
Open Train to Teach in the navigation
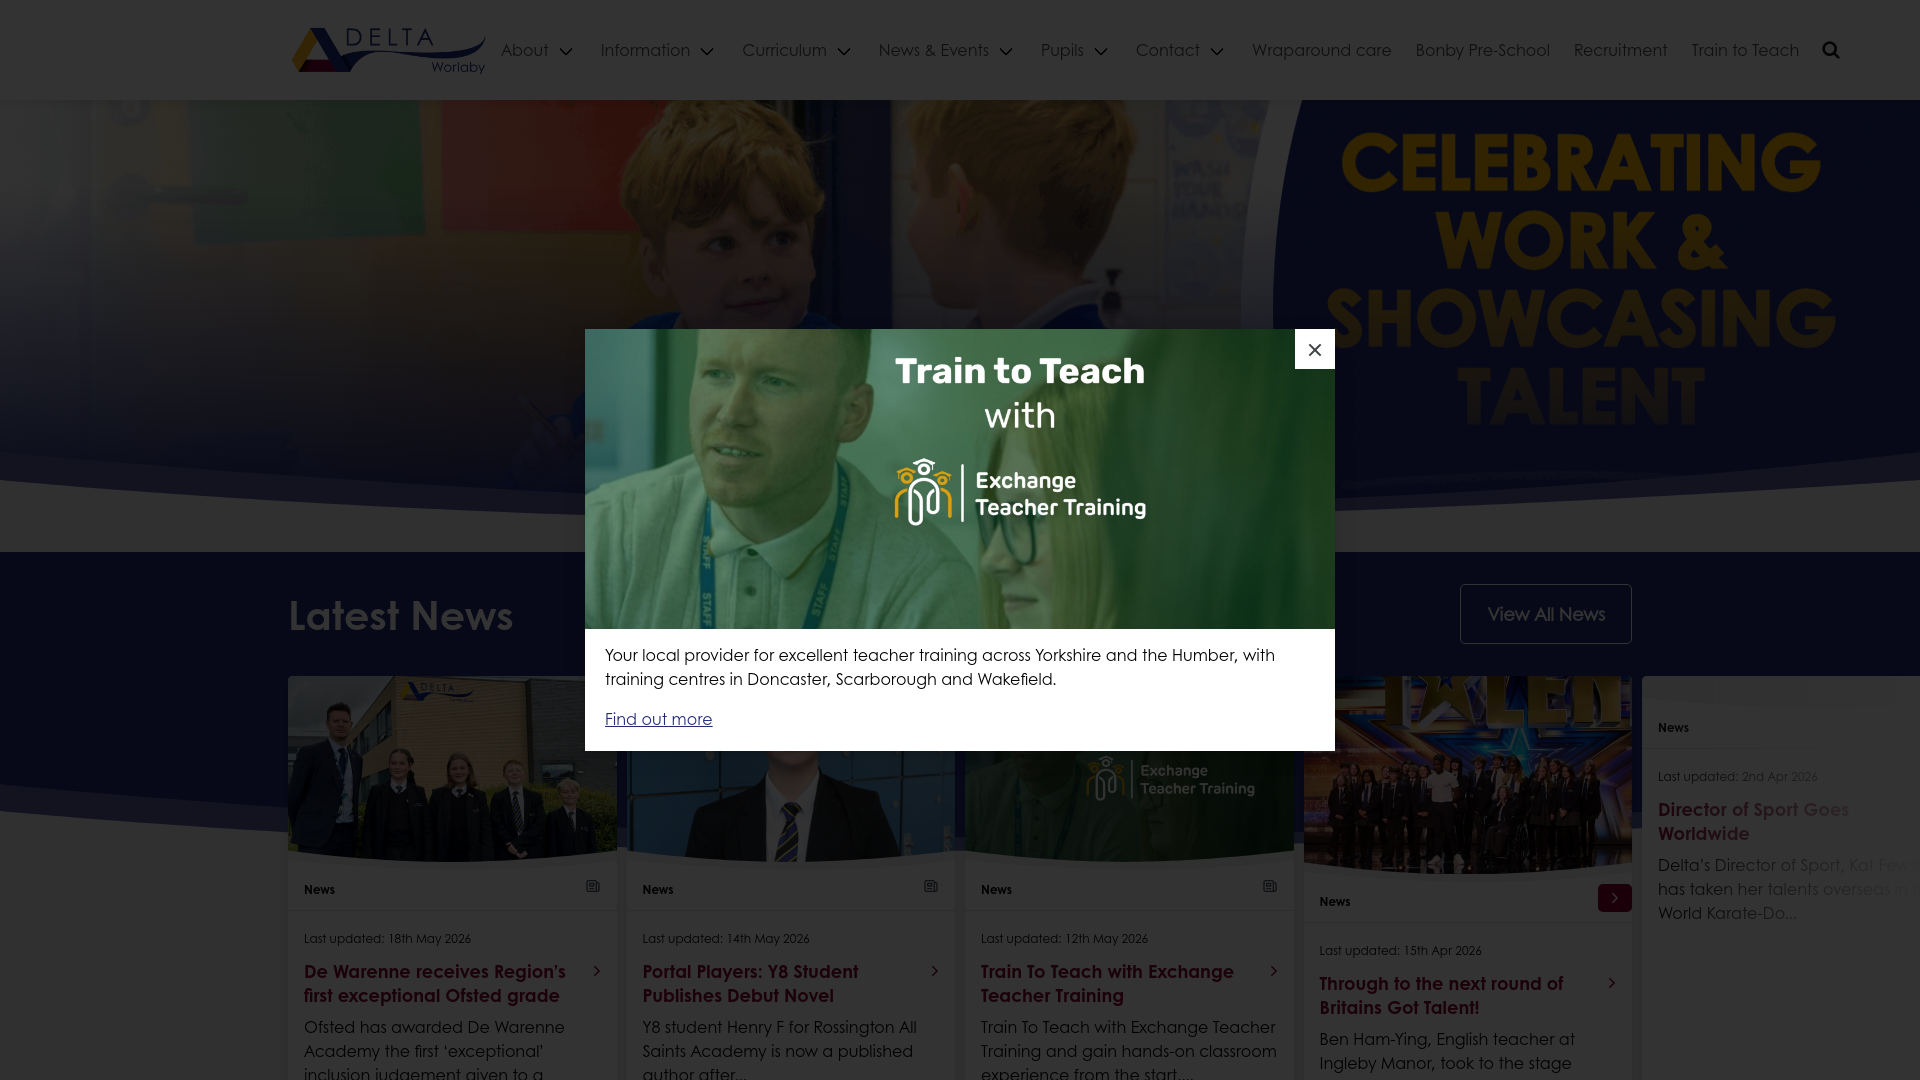(x=1745, y=50)
